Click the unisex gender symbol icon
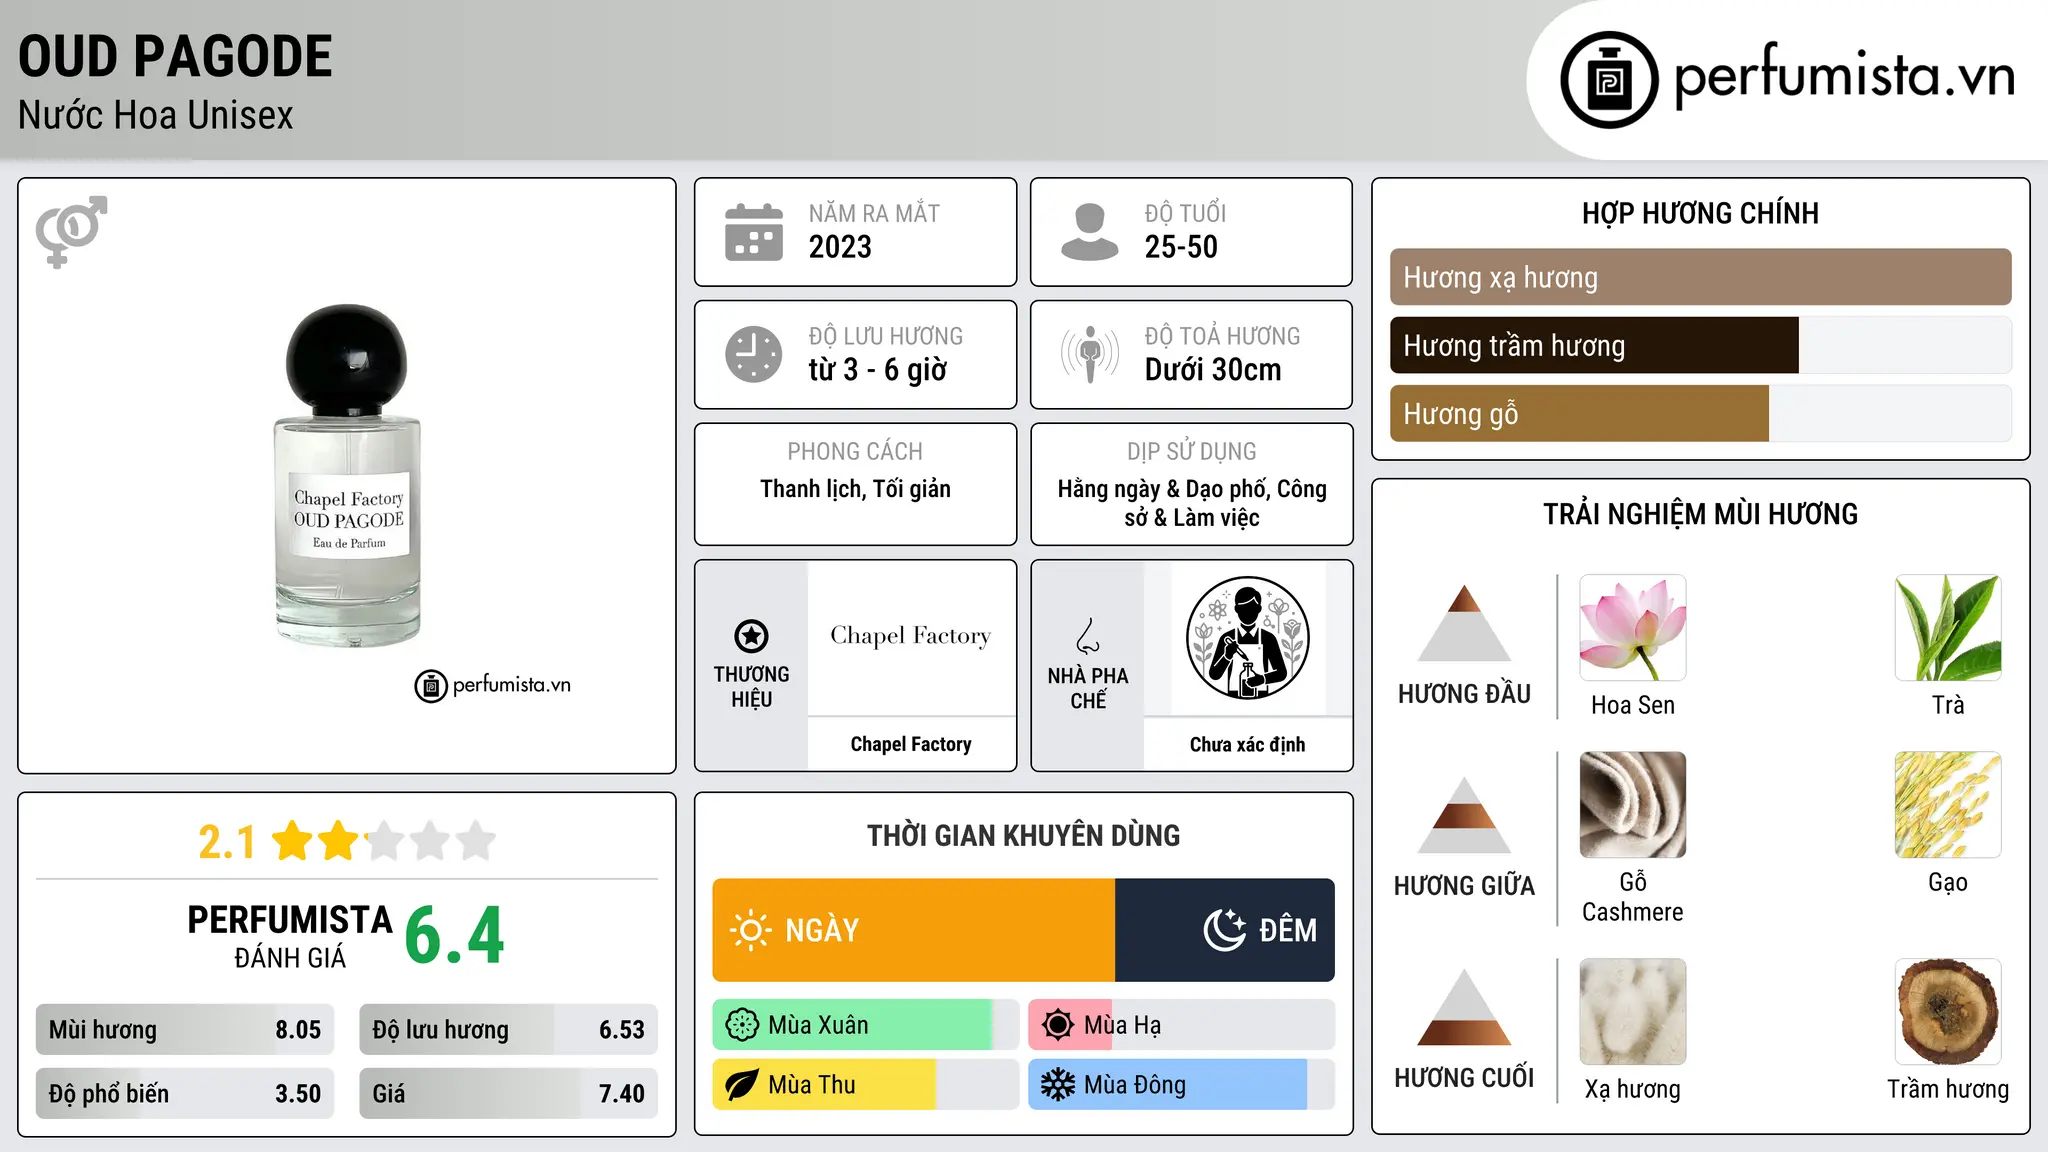 pyautogui.click(x=71, y=231)
